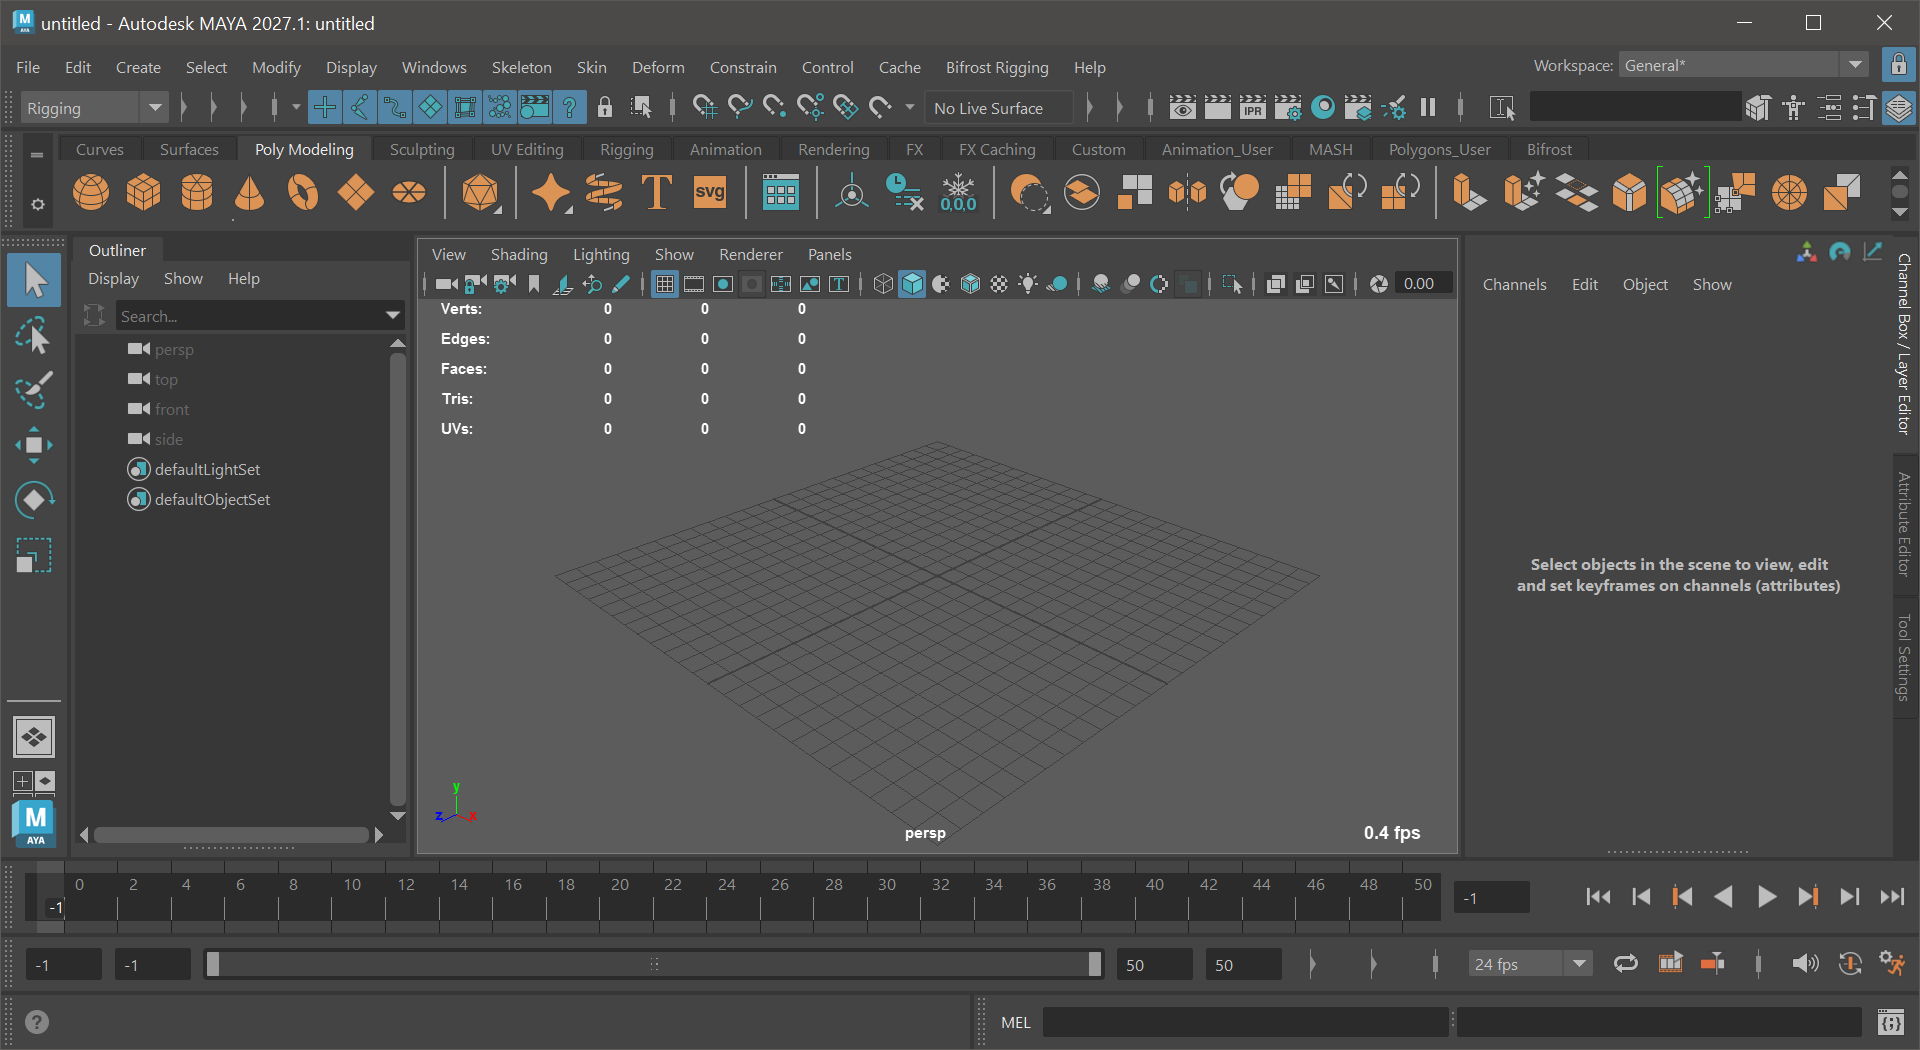Click the Outliner search field
The height and width of the screenshot is (1050, 1920).
(x=250, y=316)
